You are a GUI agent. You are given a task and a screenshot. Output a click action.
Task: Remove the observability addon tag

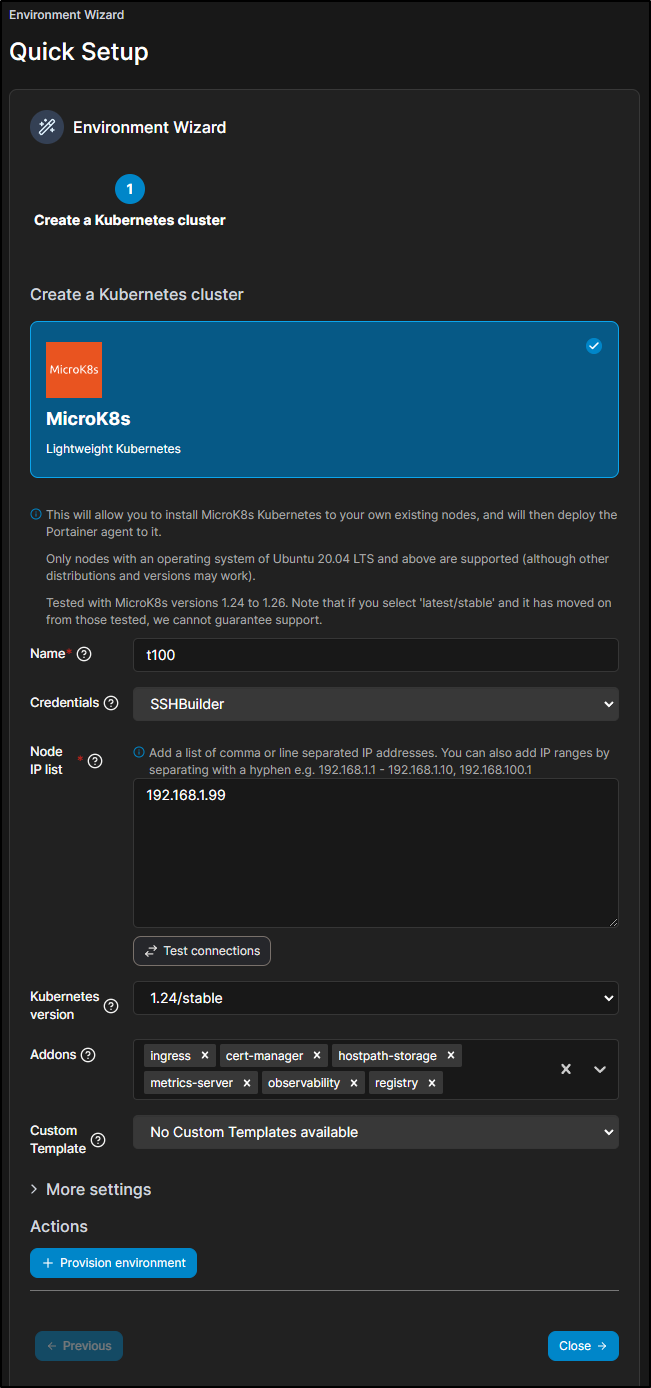coord(354,1083)
